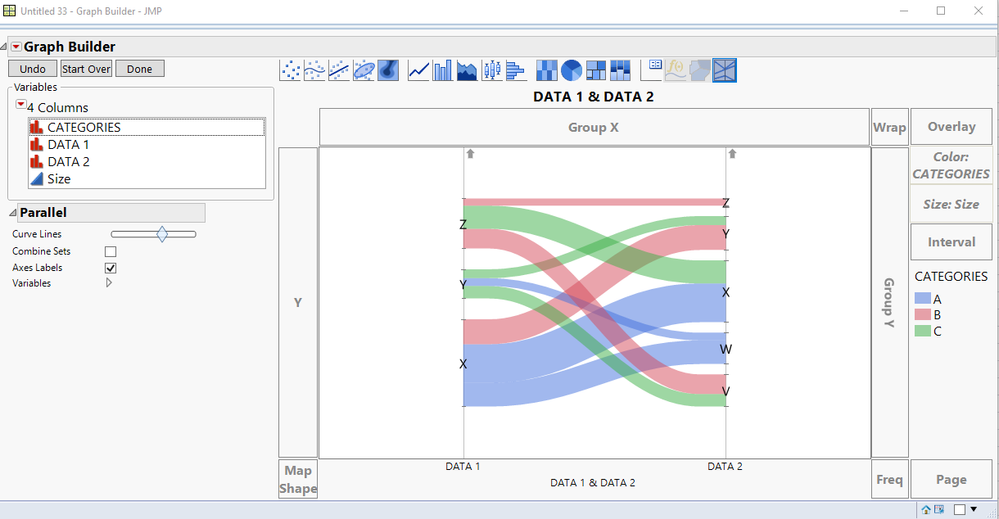Select the Area chart element icon
The image size is (999, 519).
(467, 70)
